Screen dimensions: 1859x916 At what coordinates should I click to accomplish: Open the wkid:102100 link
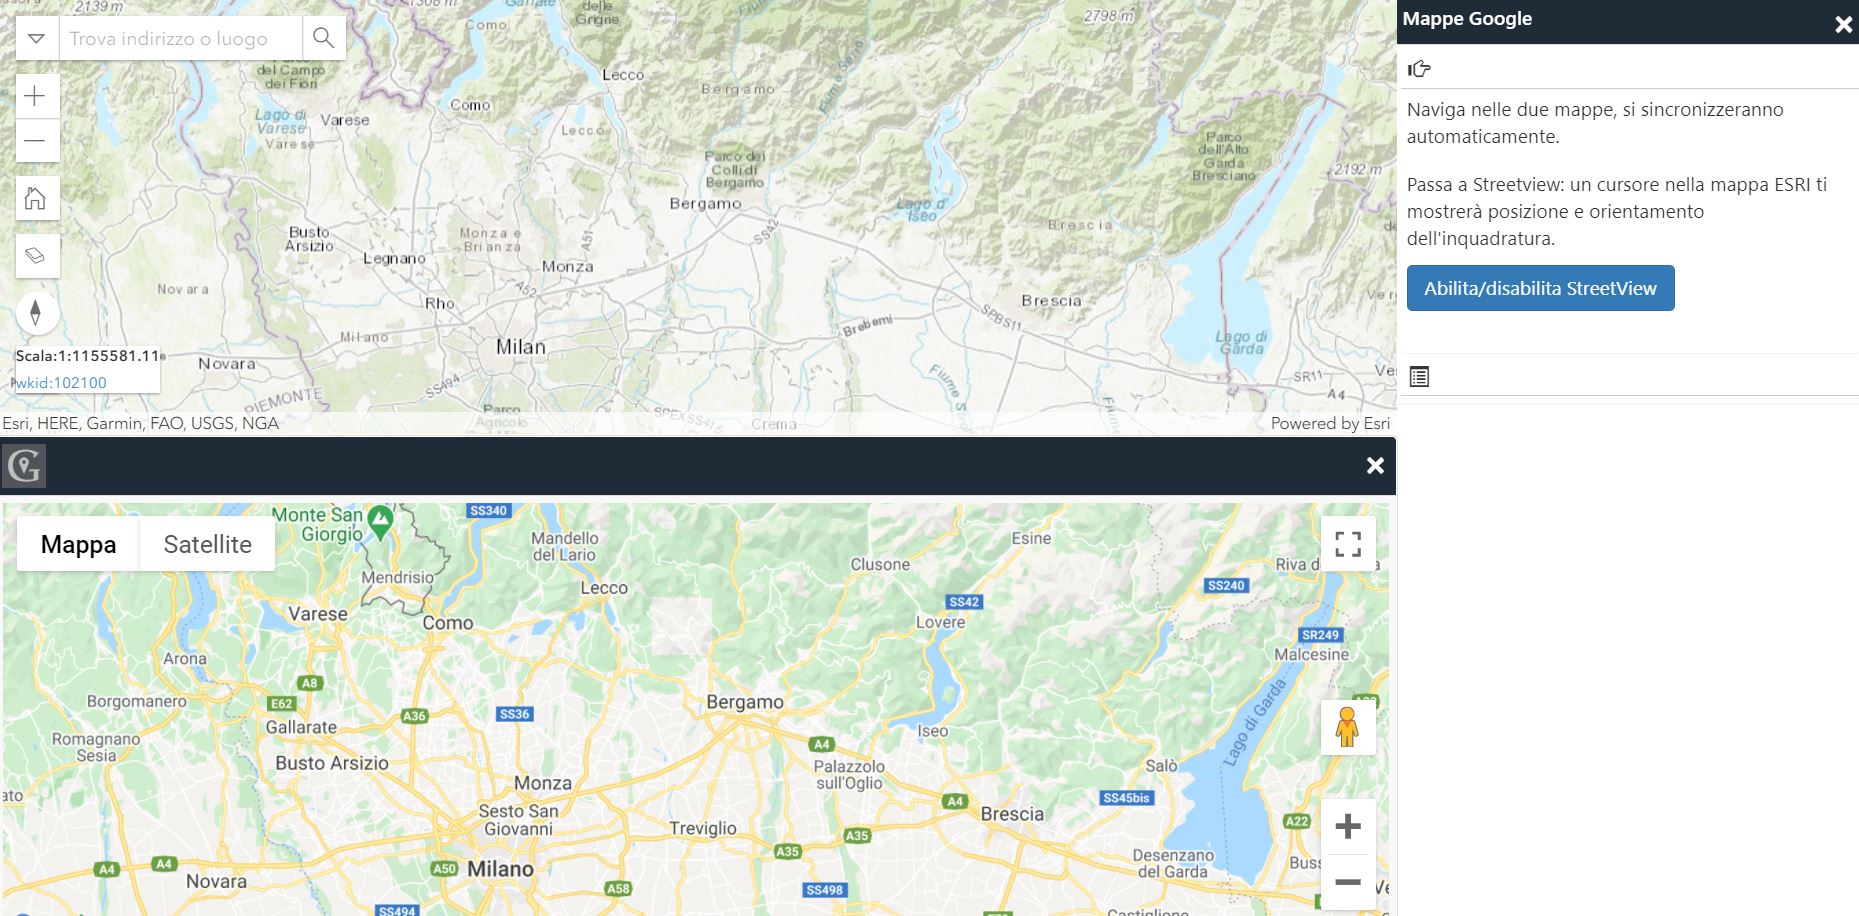tap(61, 382)
